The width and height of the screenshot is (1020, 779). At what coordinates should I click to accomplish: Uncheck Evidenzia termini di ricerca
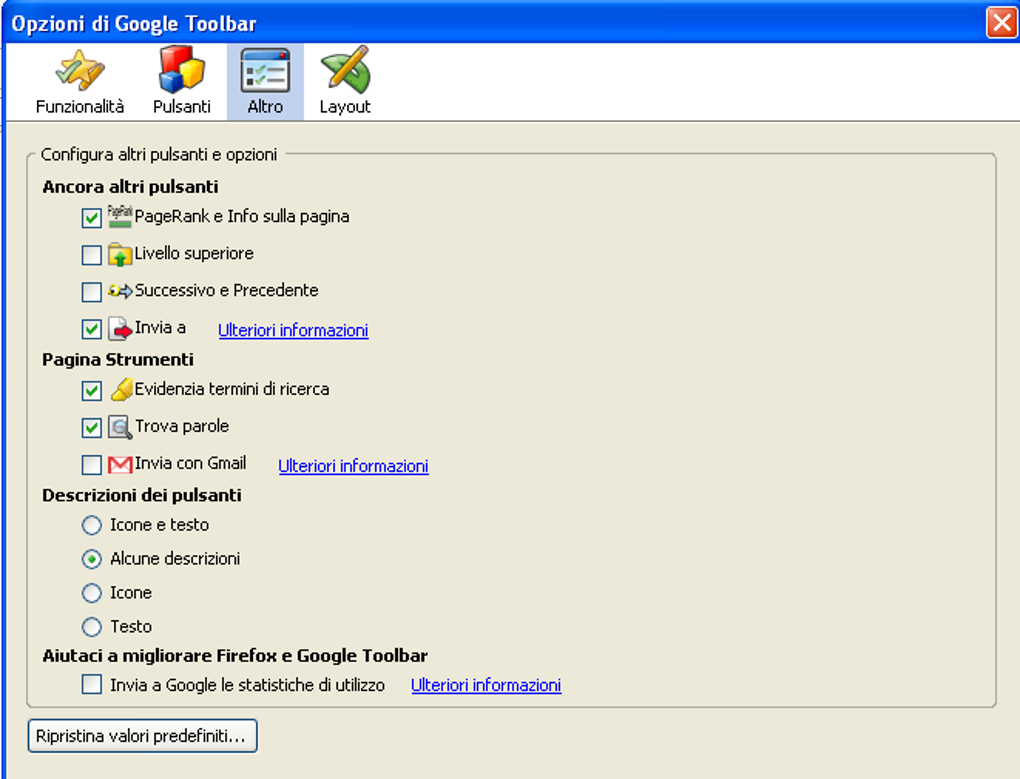pos(92,391)
